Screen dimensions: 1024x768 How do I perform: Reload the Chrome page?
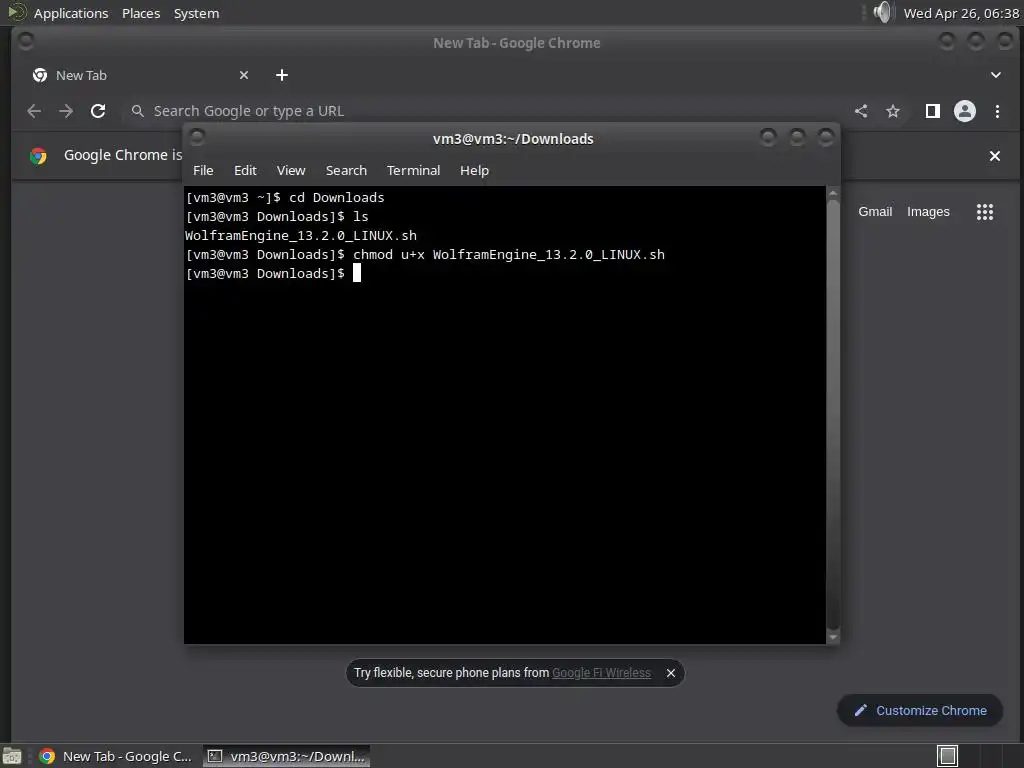(x=98, y=111)
